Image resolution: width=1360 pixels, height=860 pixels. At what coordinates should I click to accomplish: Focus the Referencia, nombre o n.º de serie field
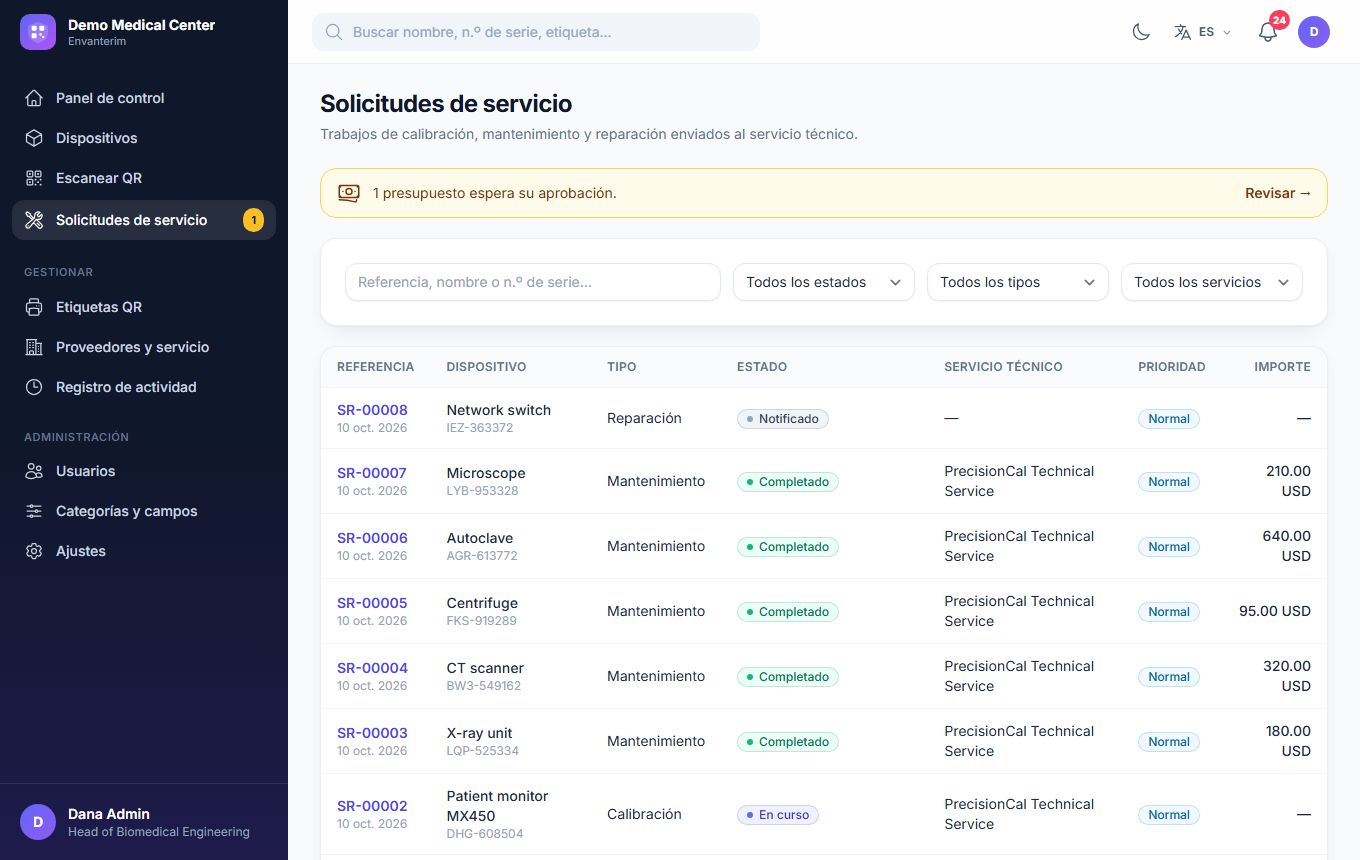[533, 282]
